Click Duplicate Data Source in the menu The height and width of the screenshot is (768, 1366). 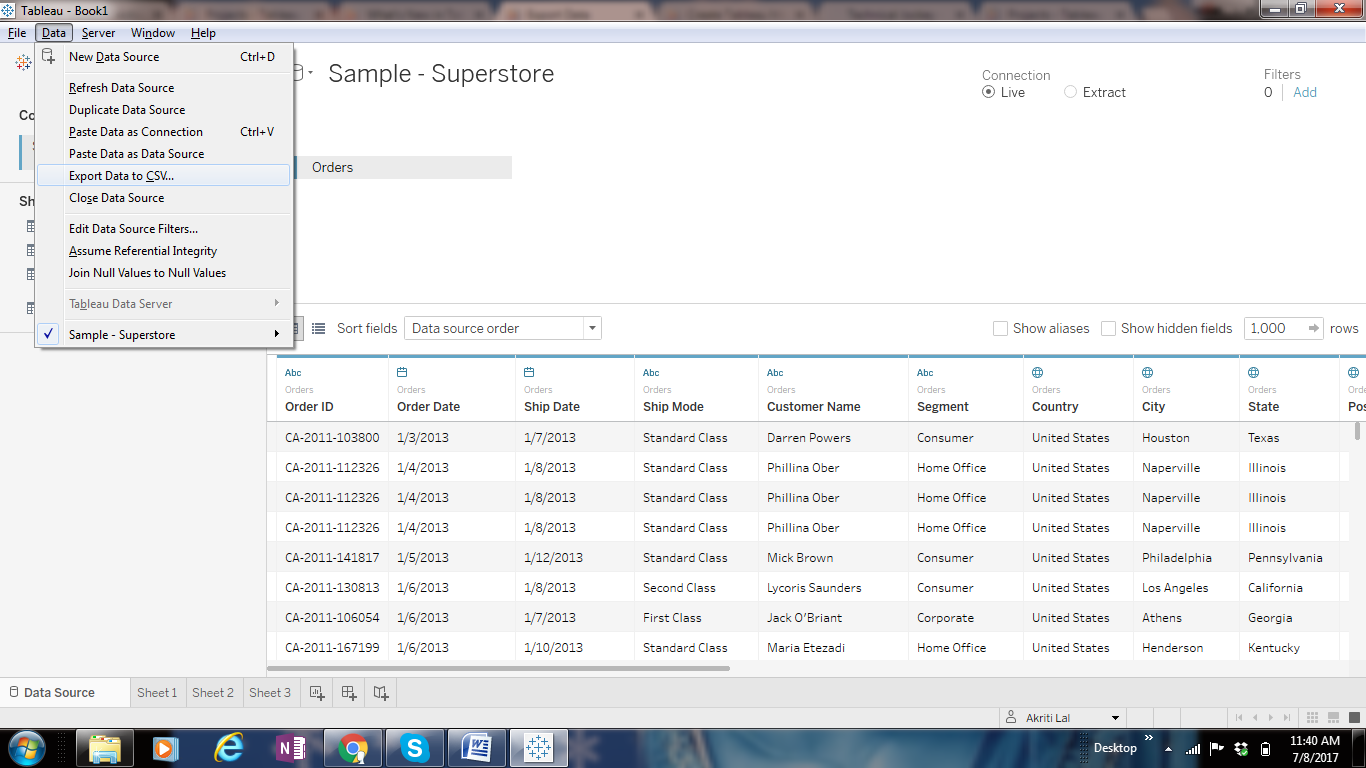point(163,110)
